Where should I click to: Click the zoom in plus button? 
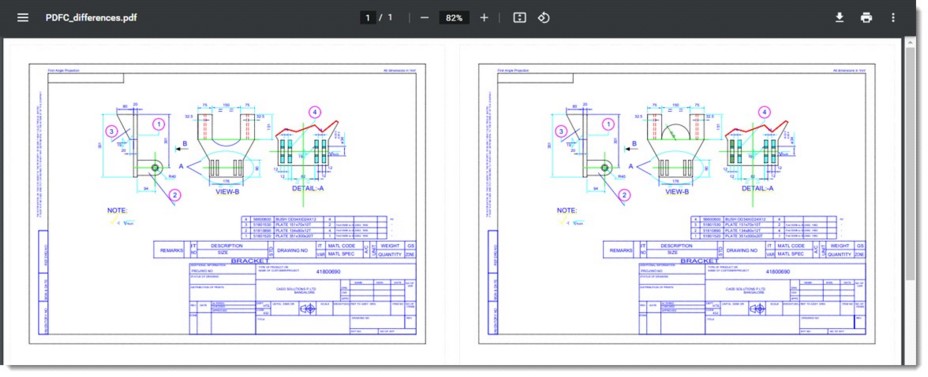(x=484, y=18)
